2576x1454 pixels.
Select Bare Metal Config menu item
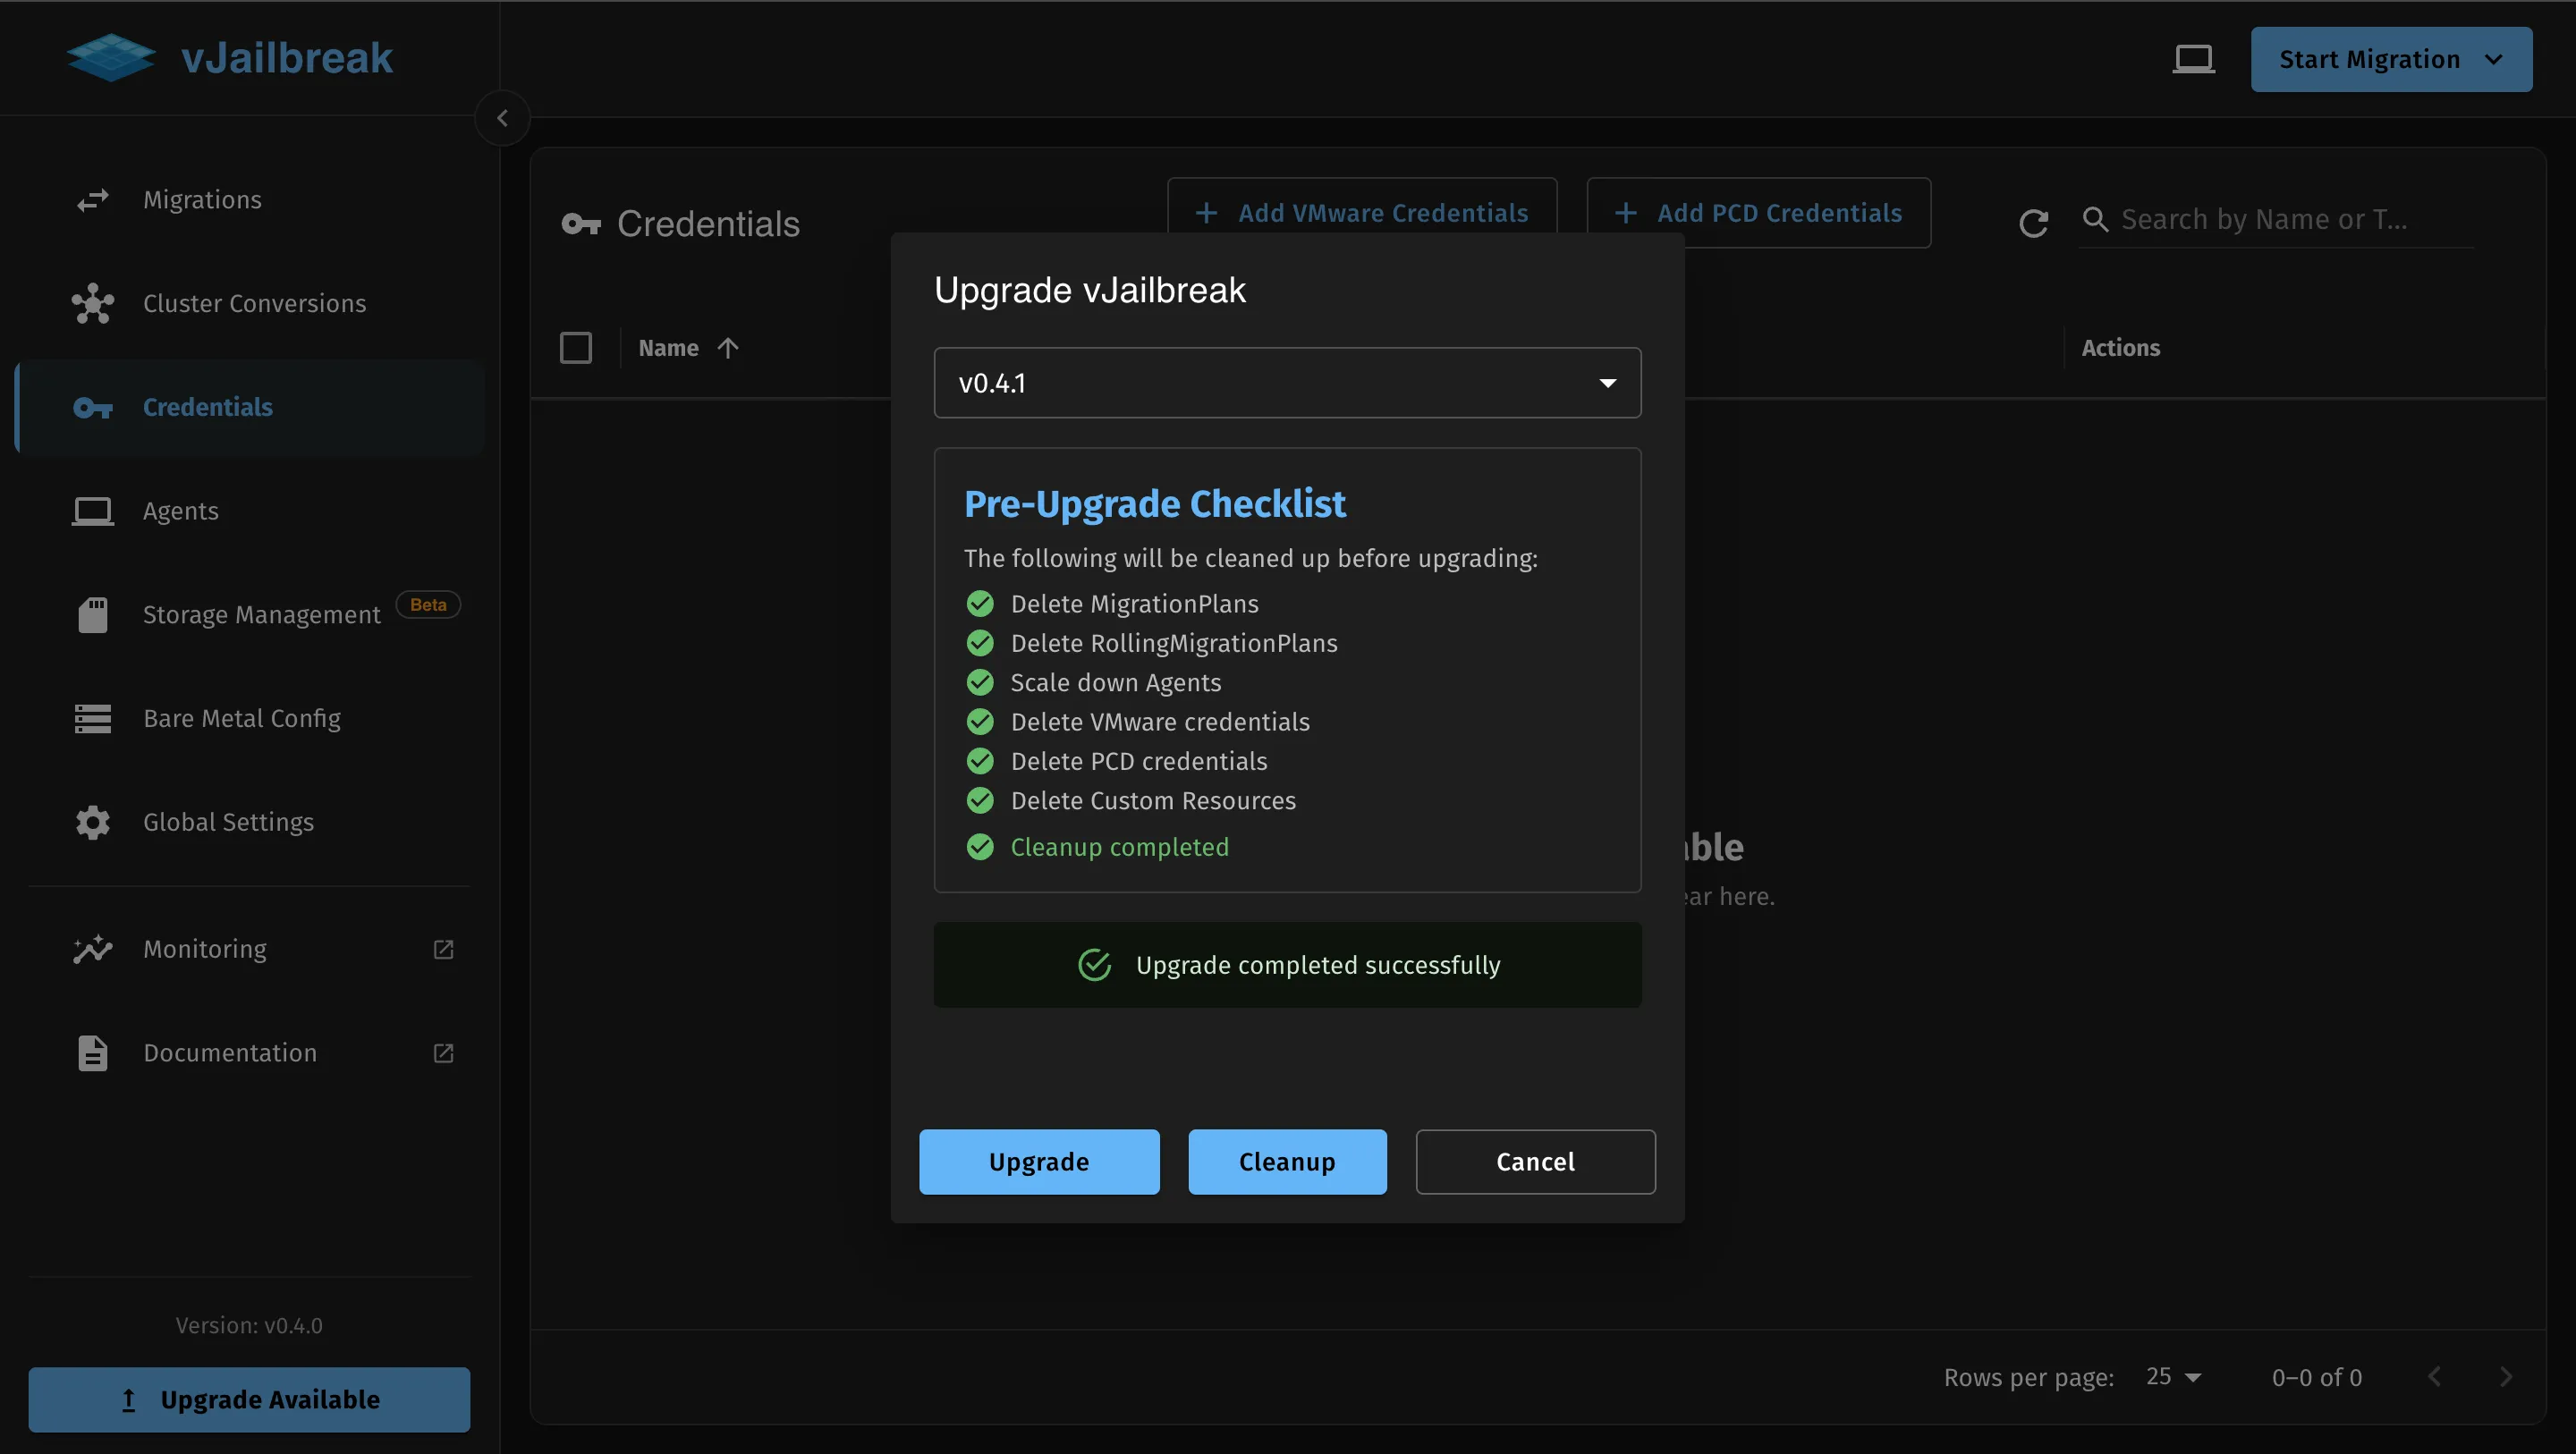point(241,718)
